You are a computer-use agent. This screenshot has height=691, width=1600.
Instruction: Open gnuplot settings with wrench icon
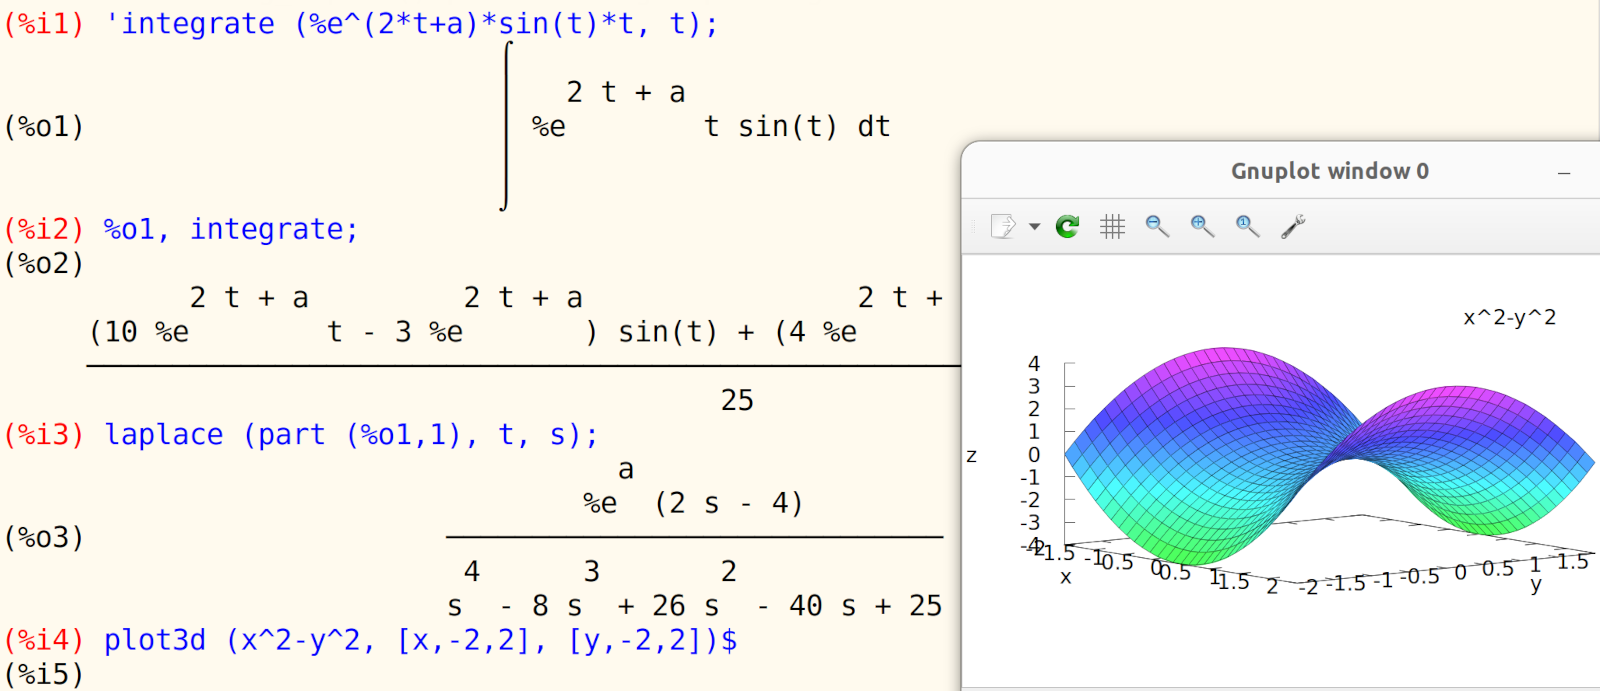(1293, 226)
